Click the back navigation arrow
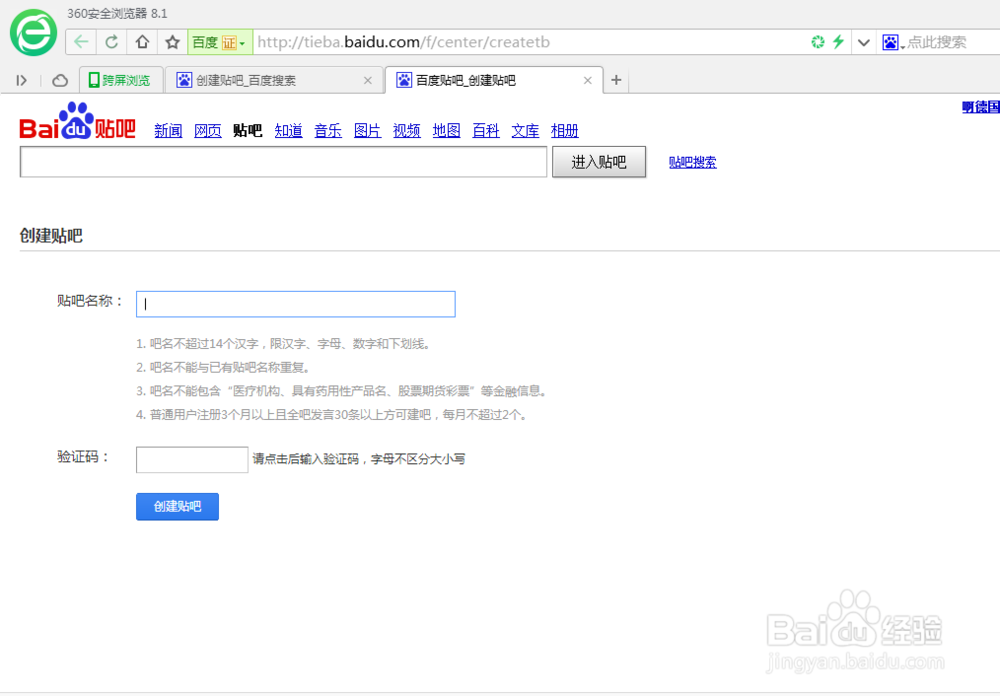This screenshot has width=1000, height=696. pyautogui.click(x=79, y=42)
